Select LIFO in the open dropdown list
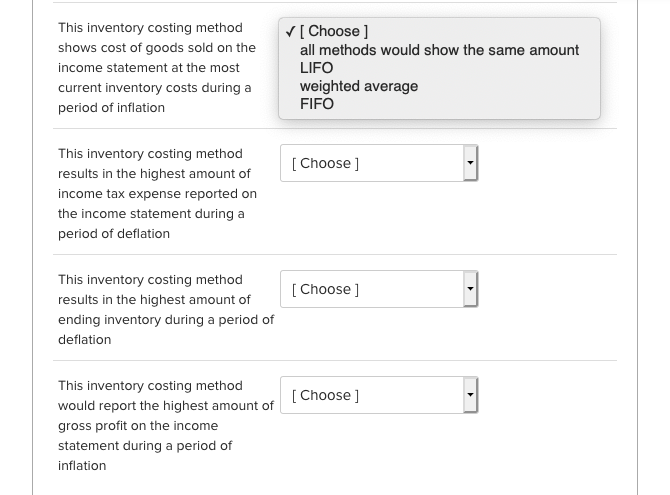 coord(317,68)
